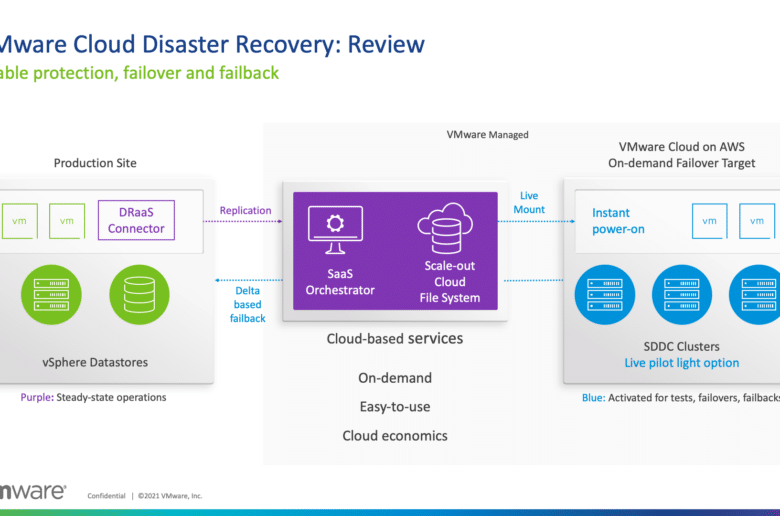The width and height of the screenshot is (780, 516).
Task: Click the VMware Managed label
Action: pyautogui.click(x=488, y=135)
